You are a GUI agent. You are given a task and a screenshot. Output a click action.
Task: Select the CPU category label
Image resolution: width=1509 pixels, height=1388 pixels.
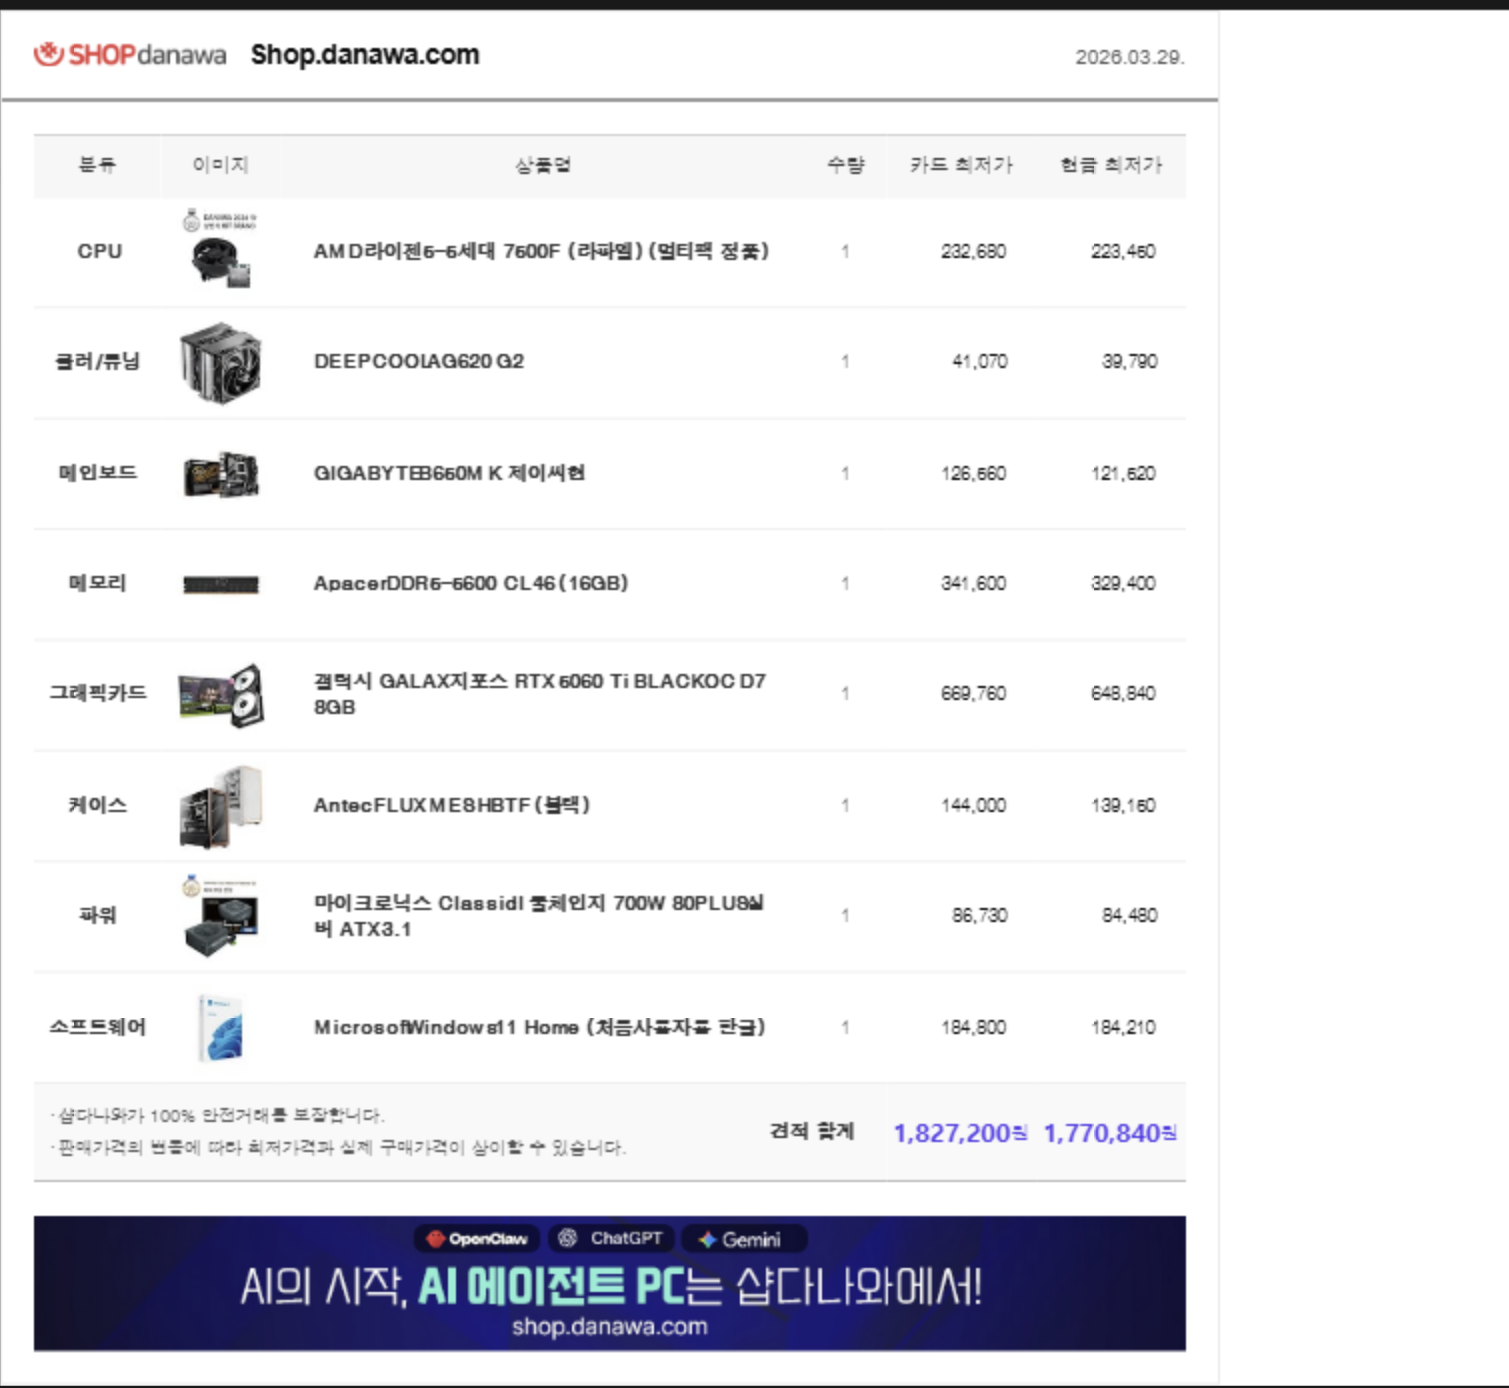99,251
